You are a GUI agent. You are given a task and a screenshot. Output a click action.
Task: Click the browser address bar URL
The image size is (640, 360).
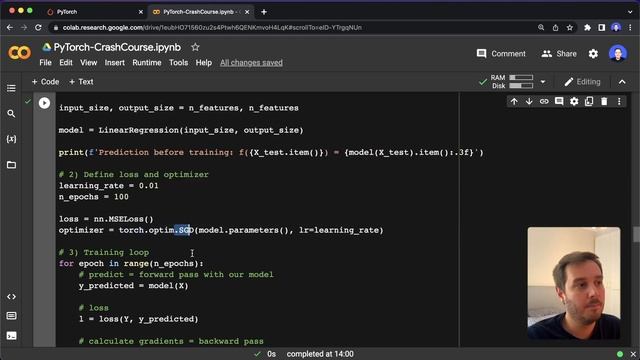click(212, 28)
